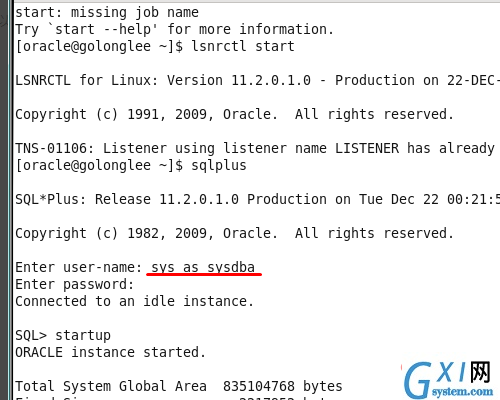This screenshot has width=500, height=400.
Task: Click the 'Copyright (c) 1991, 2009' line
Action: [234, 114]
